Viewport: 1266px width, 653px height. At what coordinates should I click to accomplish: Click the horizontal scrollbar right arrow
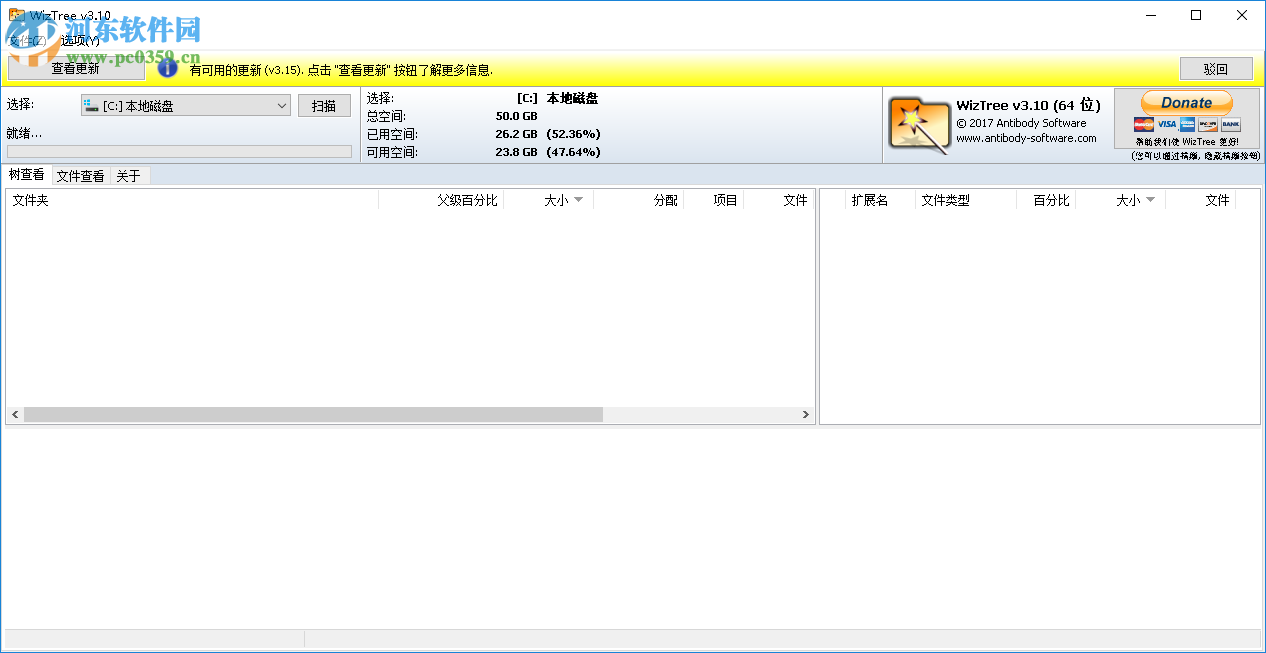pos(806,414)
